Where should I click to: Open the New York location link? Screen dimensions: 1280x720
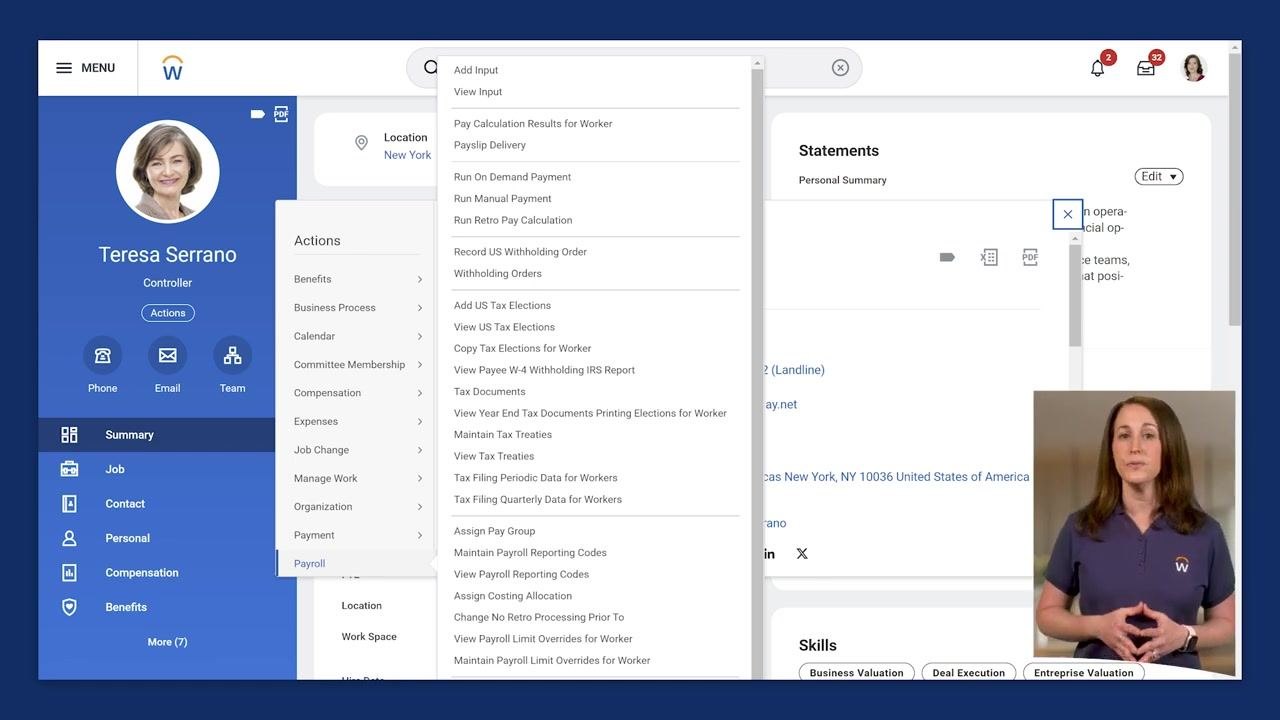coord(407,155)
